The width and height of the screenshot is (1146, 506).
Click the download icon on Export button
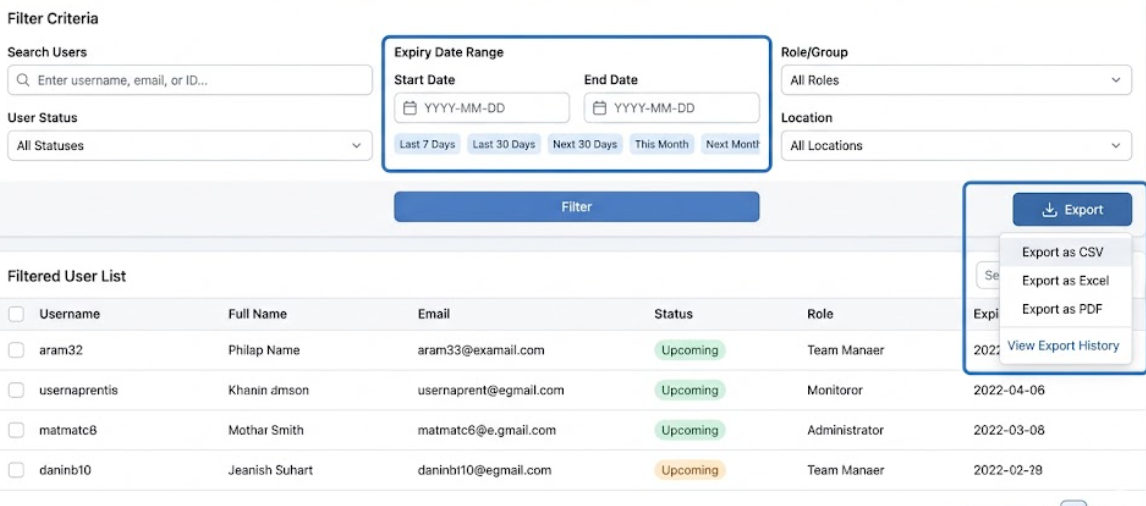1050,210
